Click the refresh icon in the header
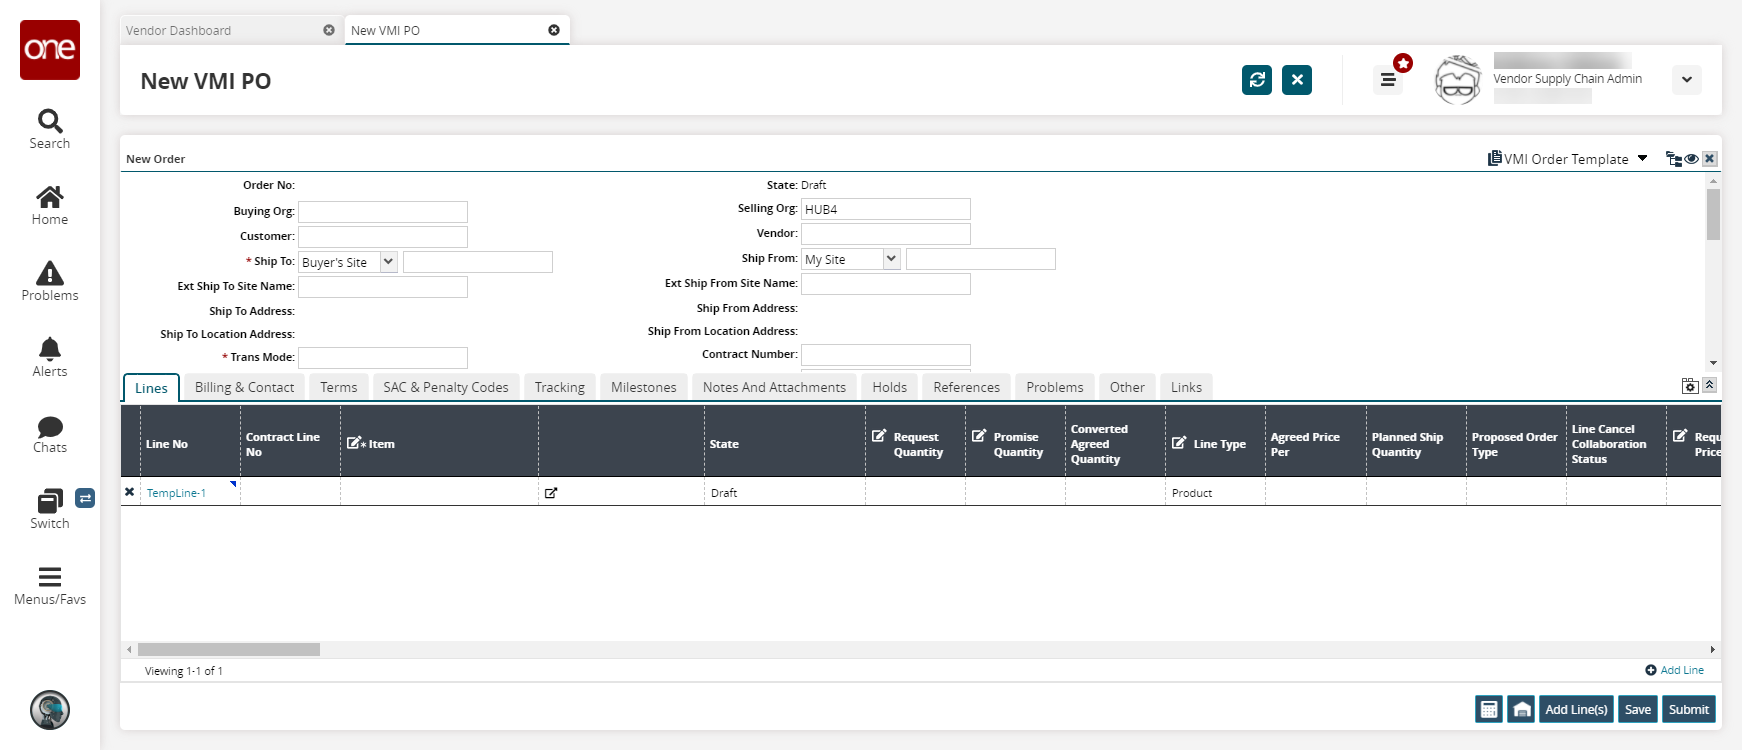 [1256, 80]
